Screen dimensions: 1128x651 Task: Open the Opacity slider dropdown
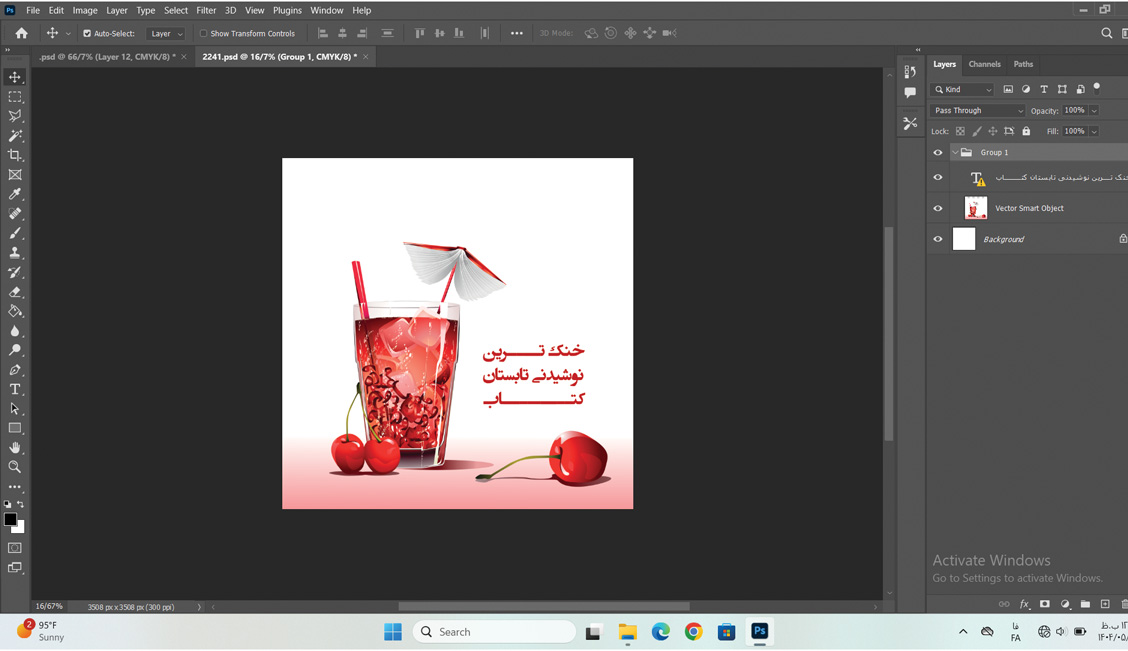click(x=1094, y=111)
